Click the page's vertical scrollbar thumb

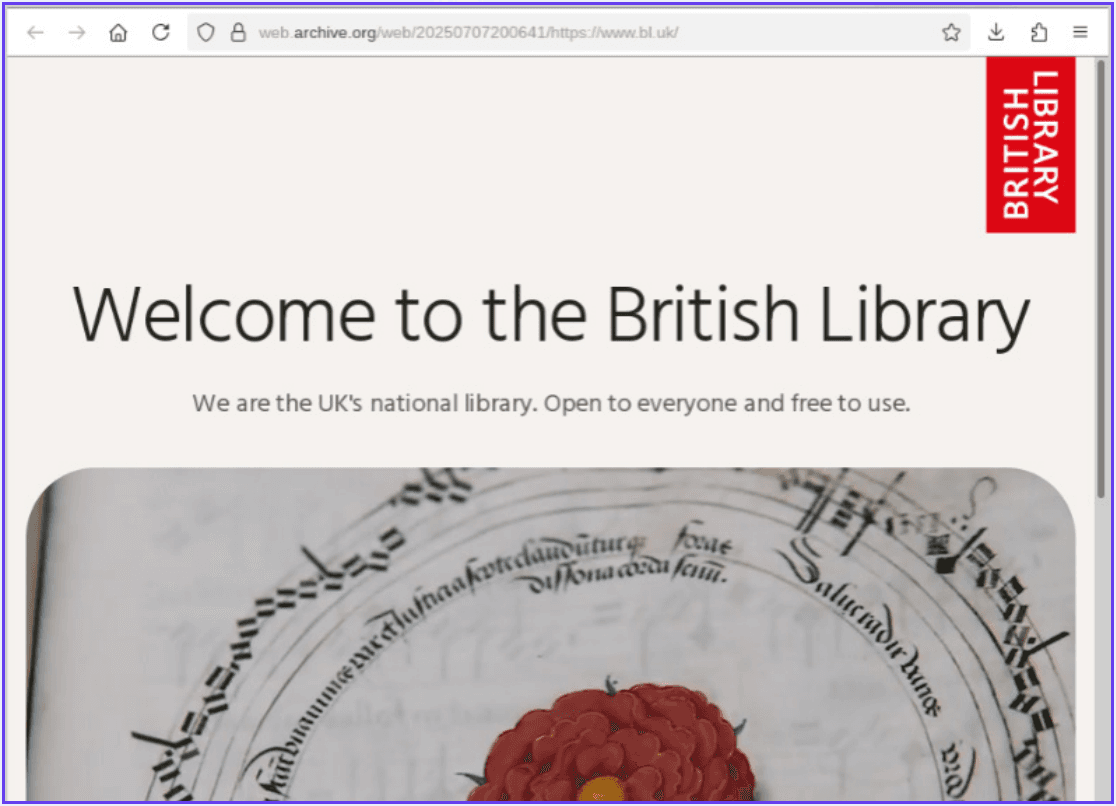click(1101, 278)
